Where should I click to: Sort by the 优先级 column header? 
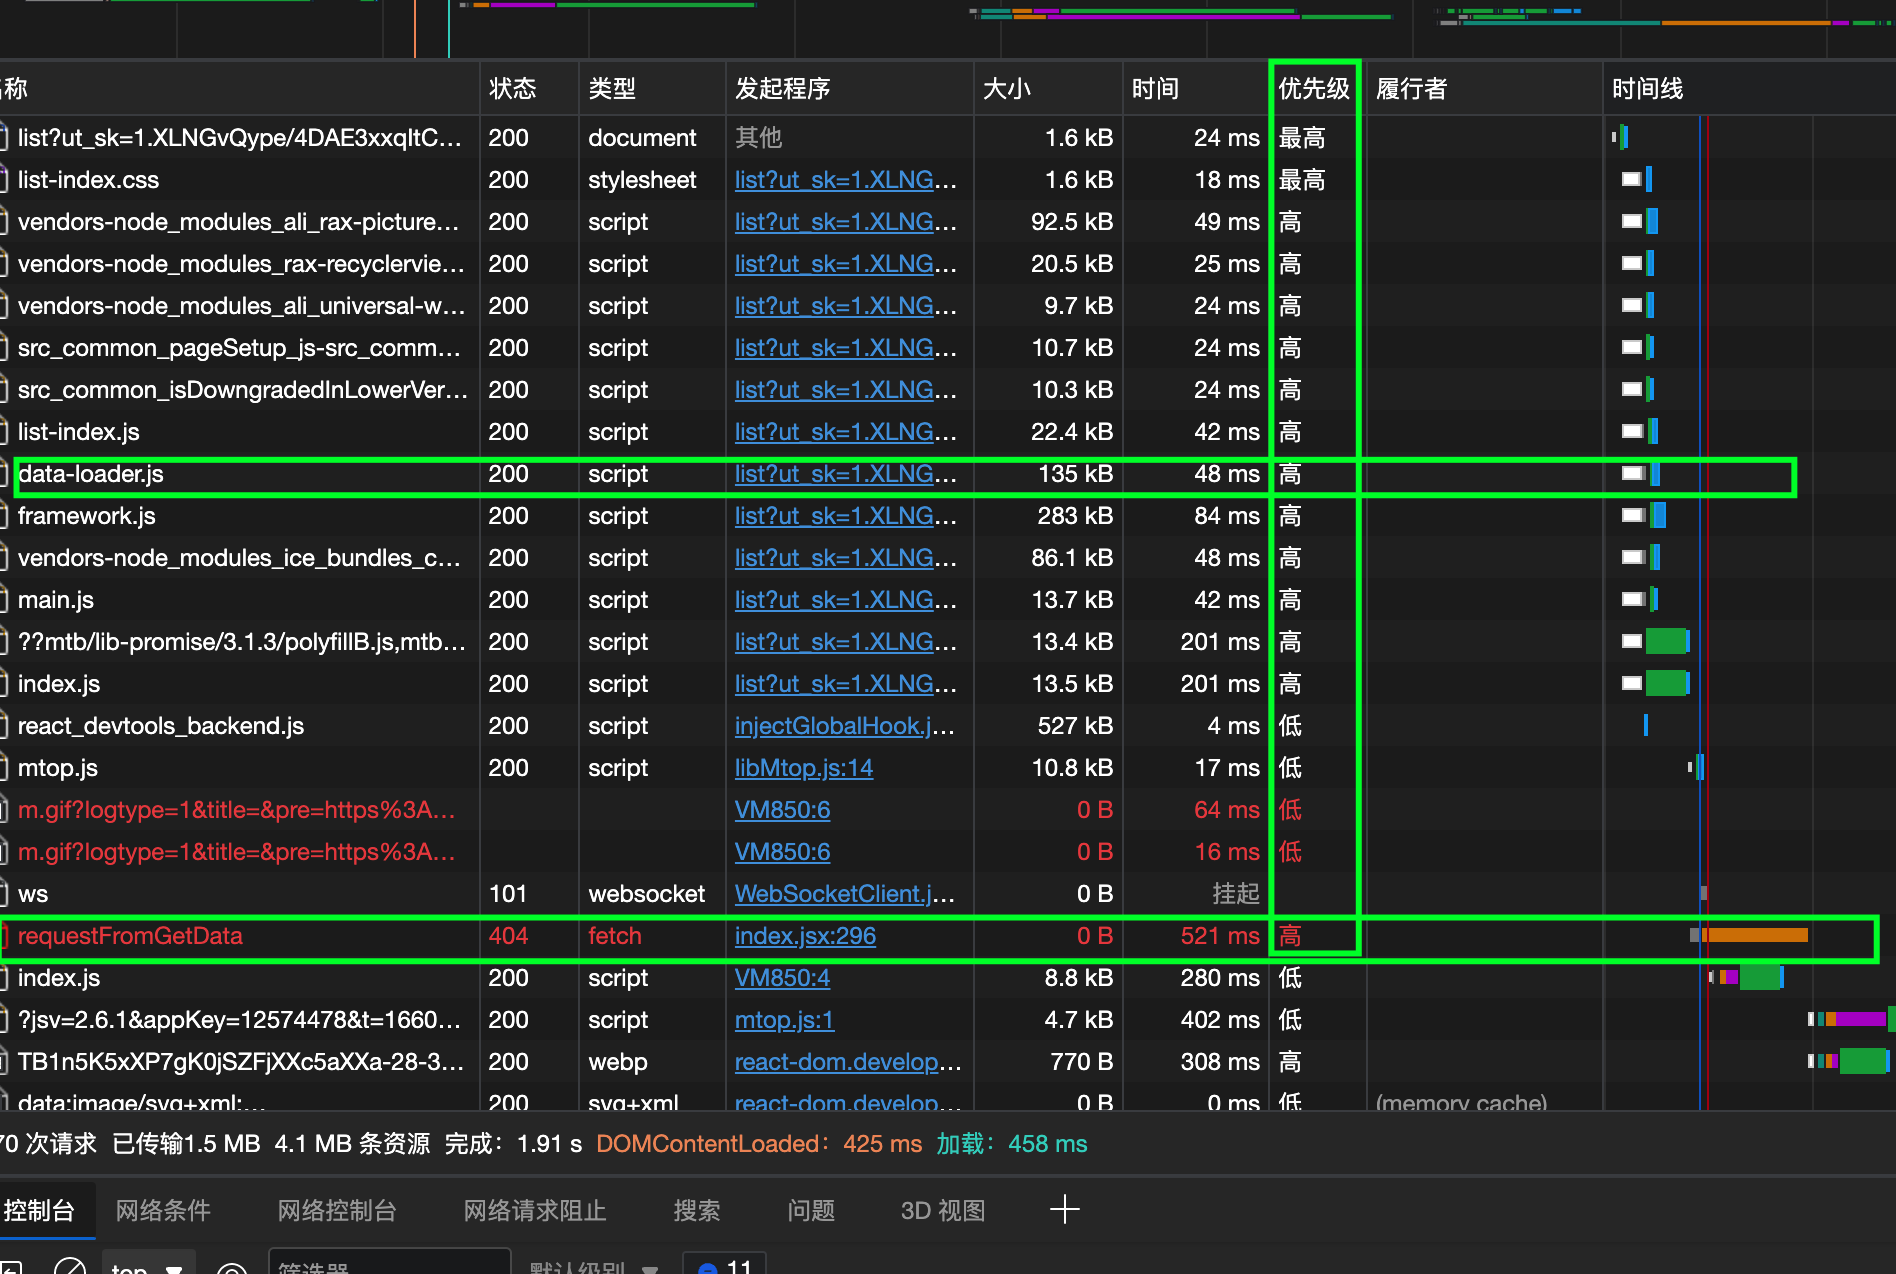[1312, 88]
